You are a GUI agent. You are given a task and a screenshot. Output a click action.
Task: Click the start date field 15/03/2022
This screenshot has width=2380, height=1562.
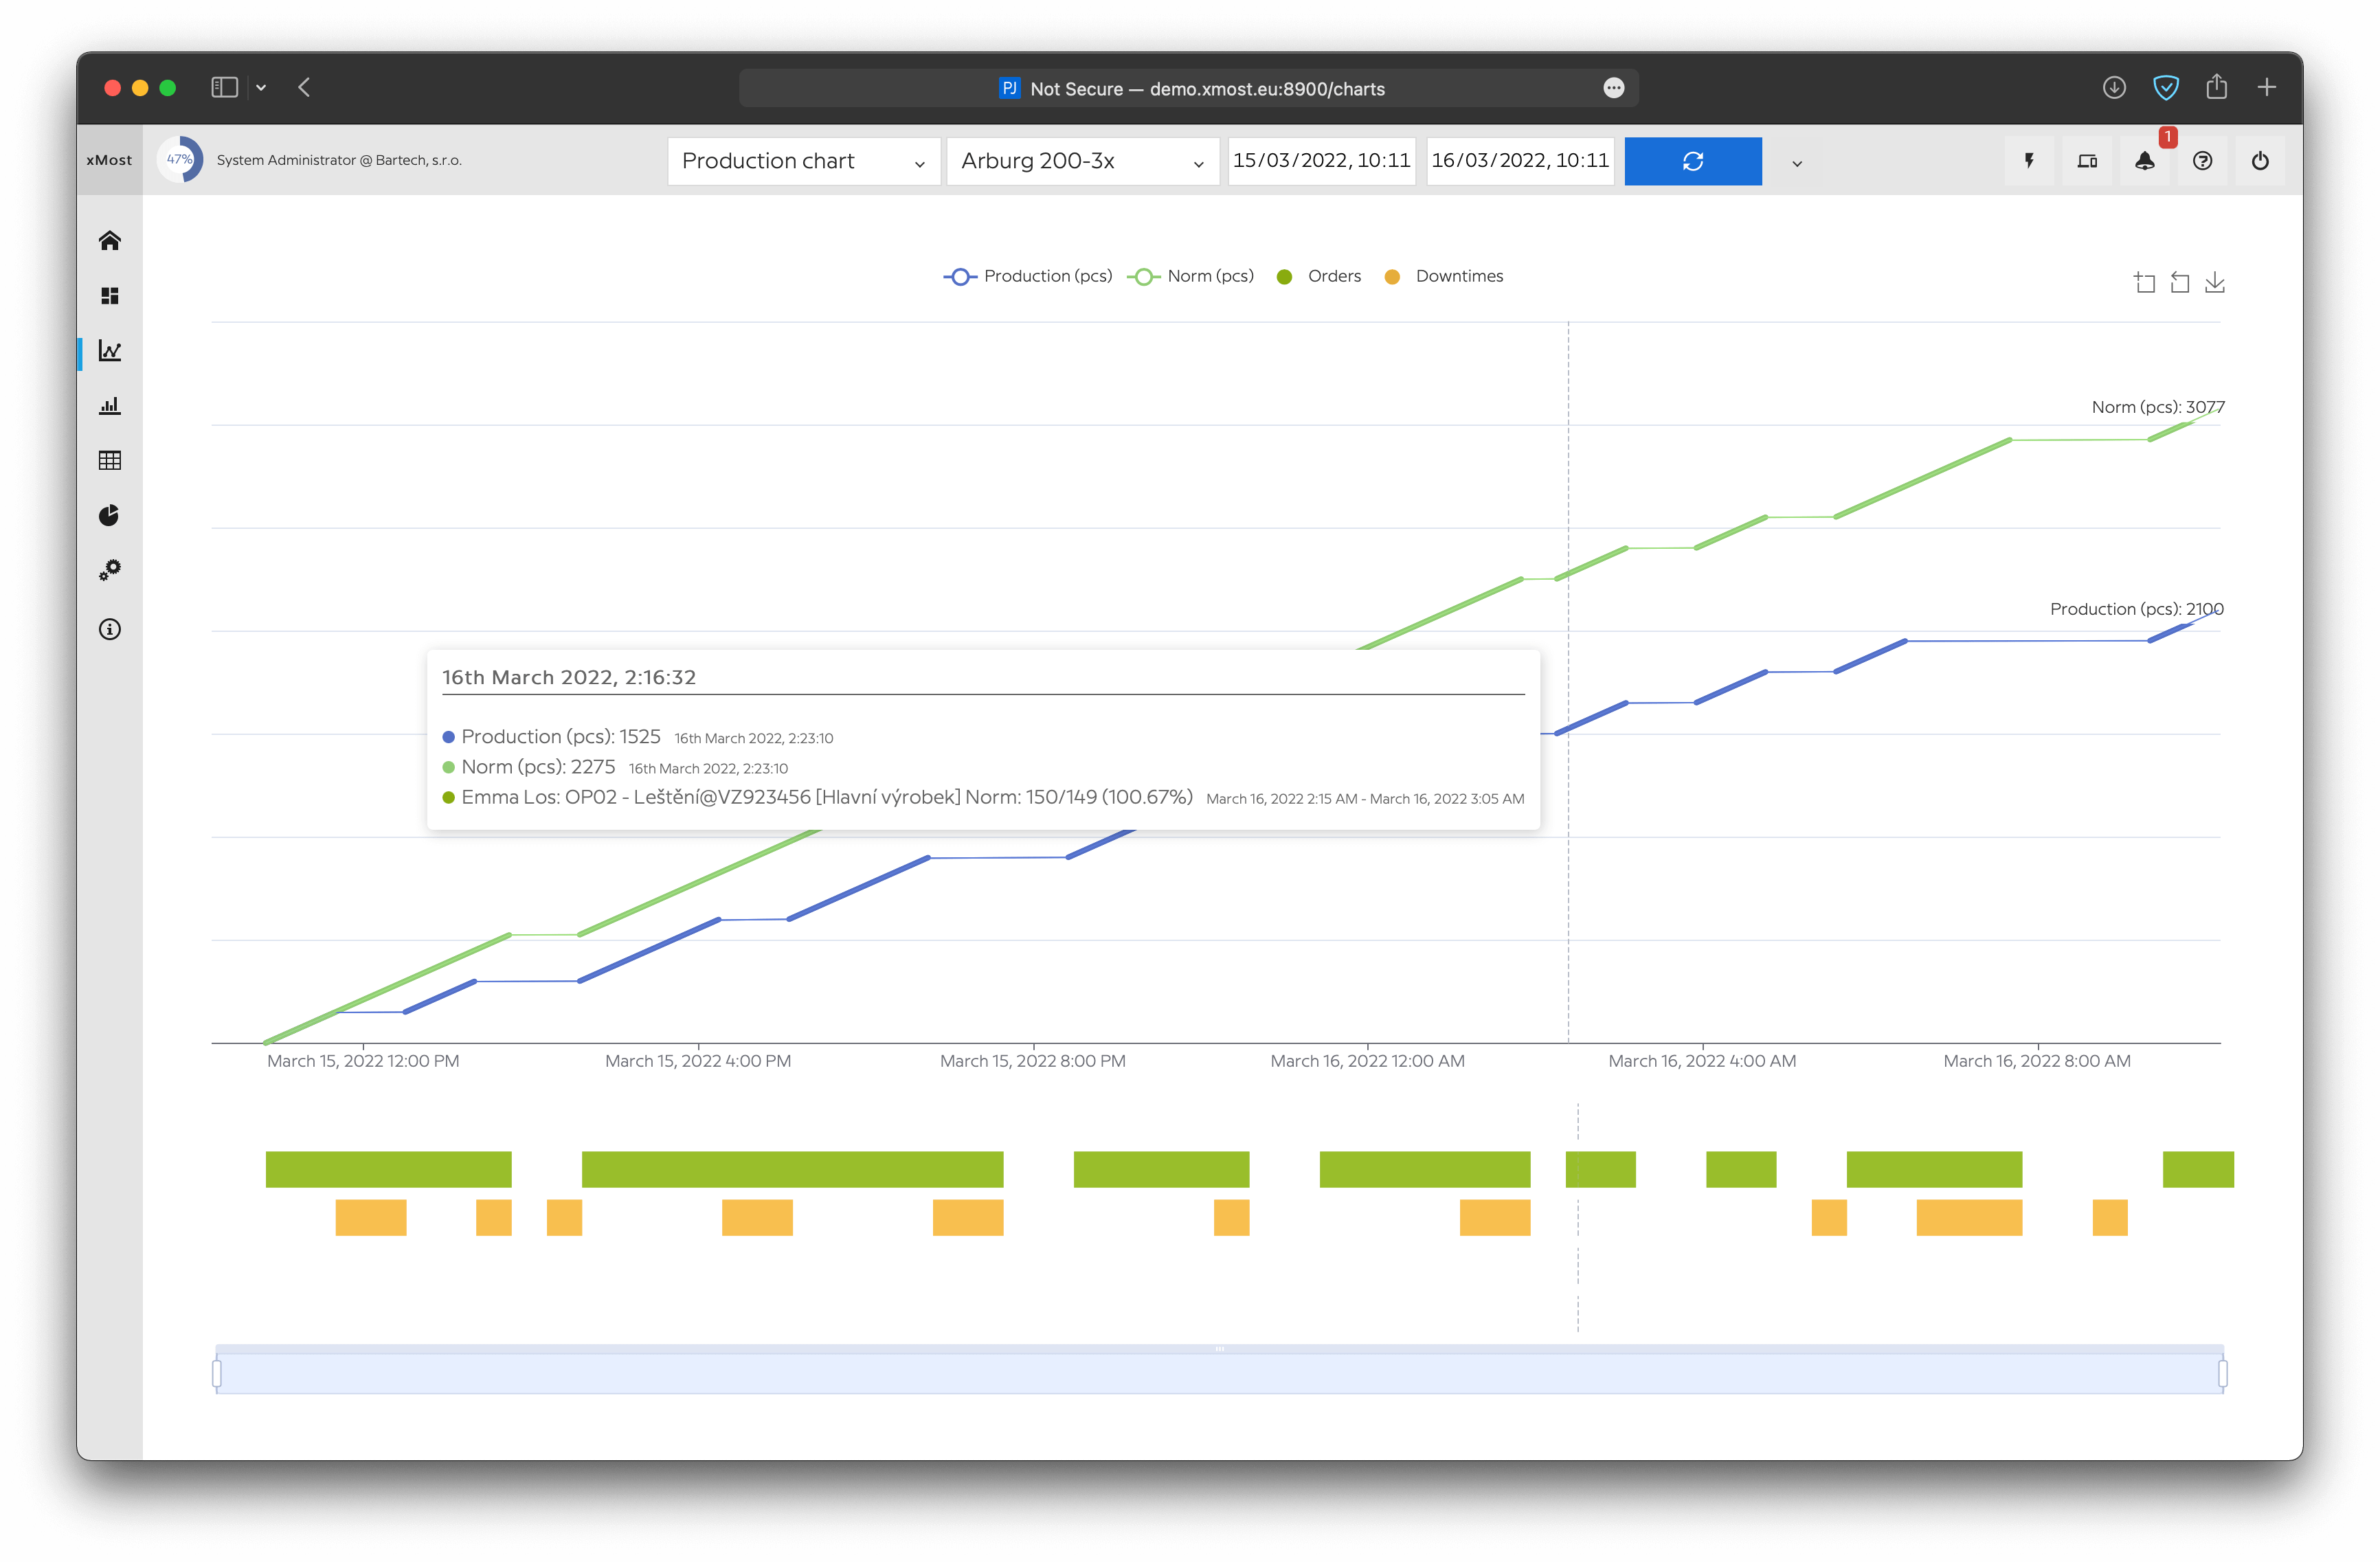pyautogui.click(x=1321, y=161)
